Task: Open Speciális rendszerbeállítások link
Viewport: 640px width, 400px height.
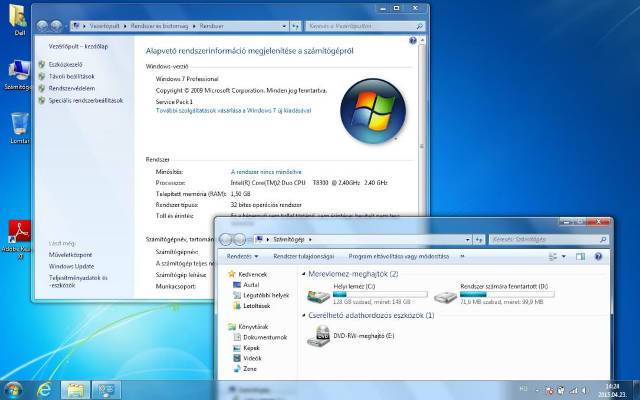Action: coord(86,100)
